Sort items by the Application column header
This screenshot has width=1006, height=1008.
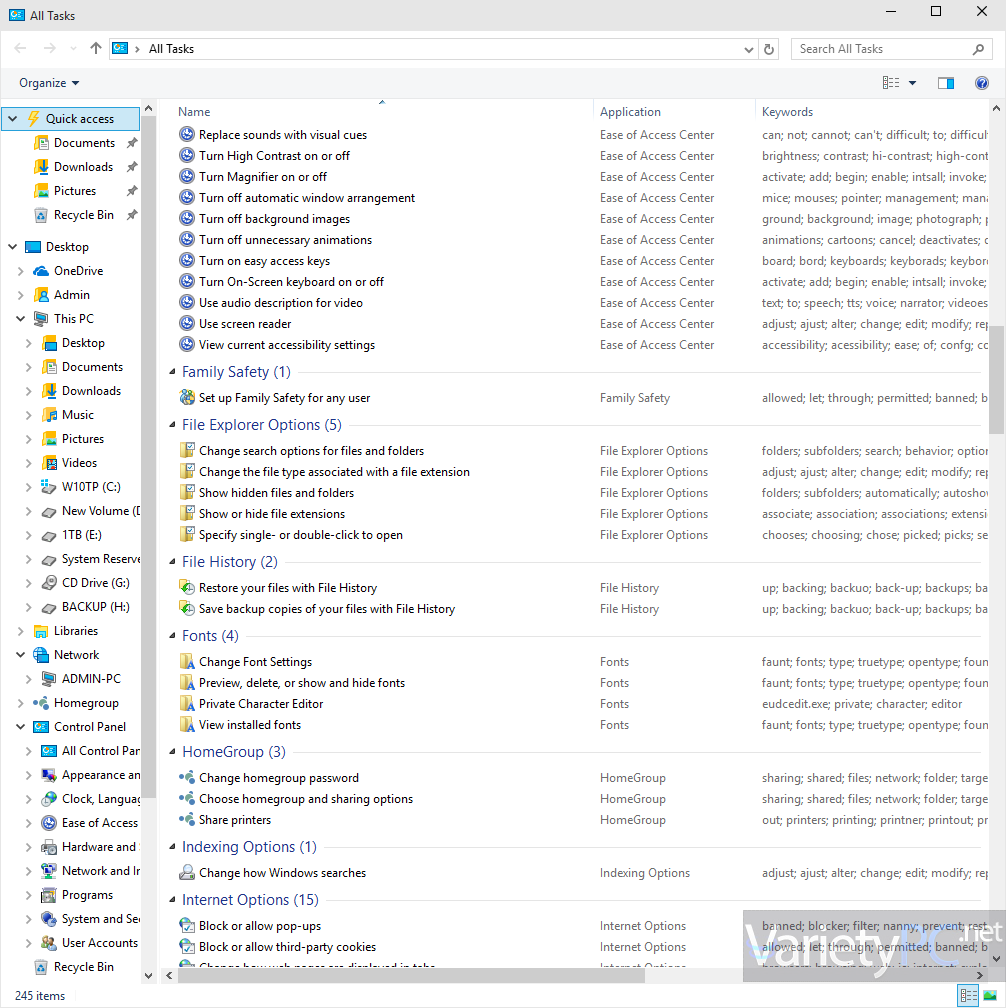(630, 111)
